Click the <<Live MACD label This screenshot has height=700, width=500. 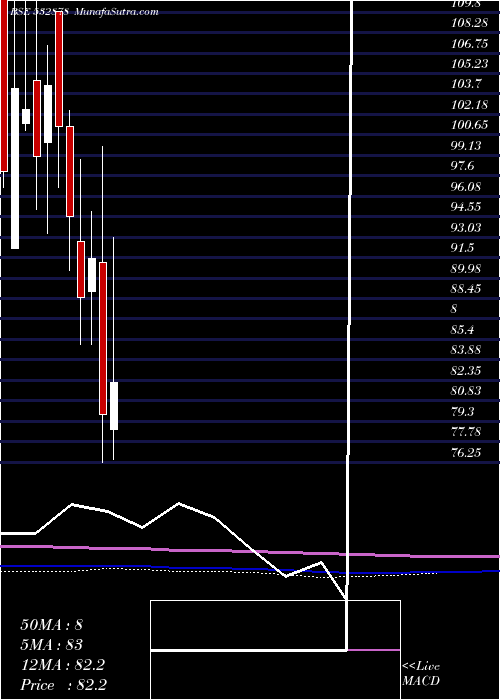tap(421, 674)
